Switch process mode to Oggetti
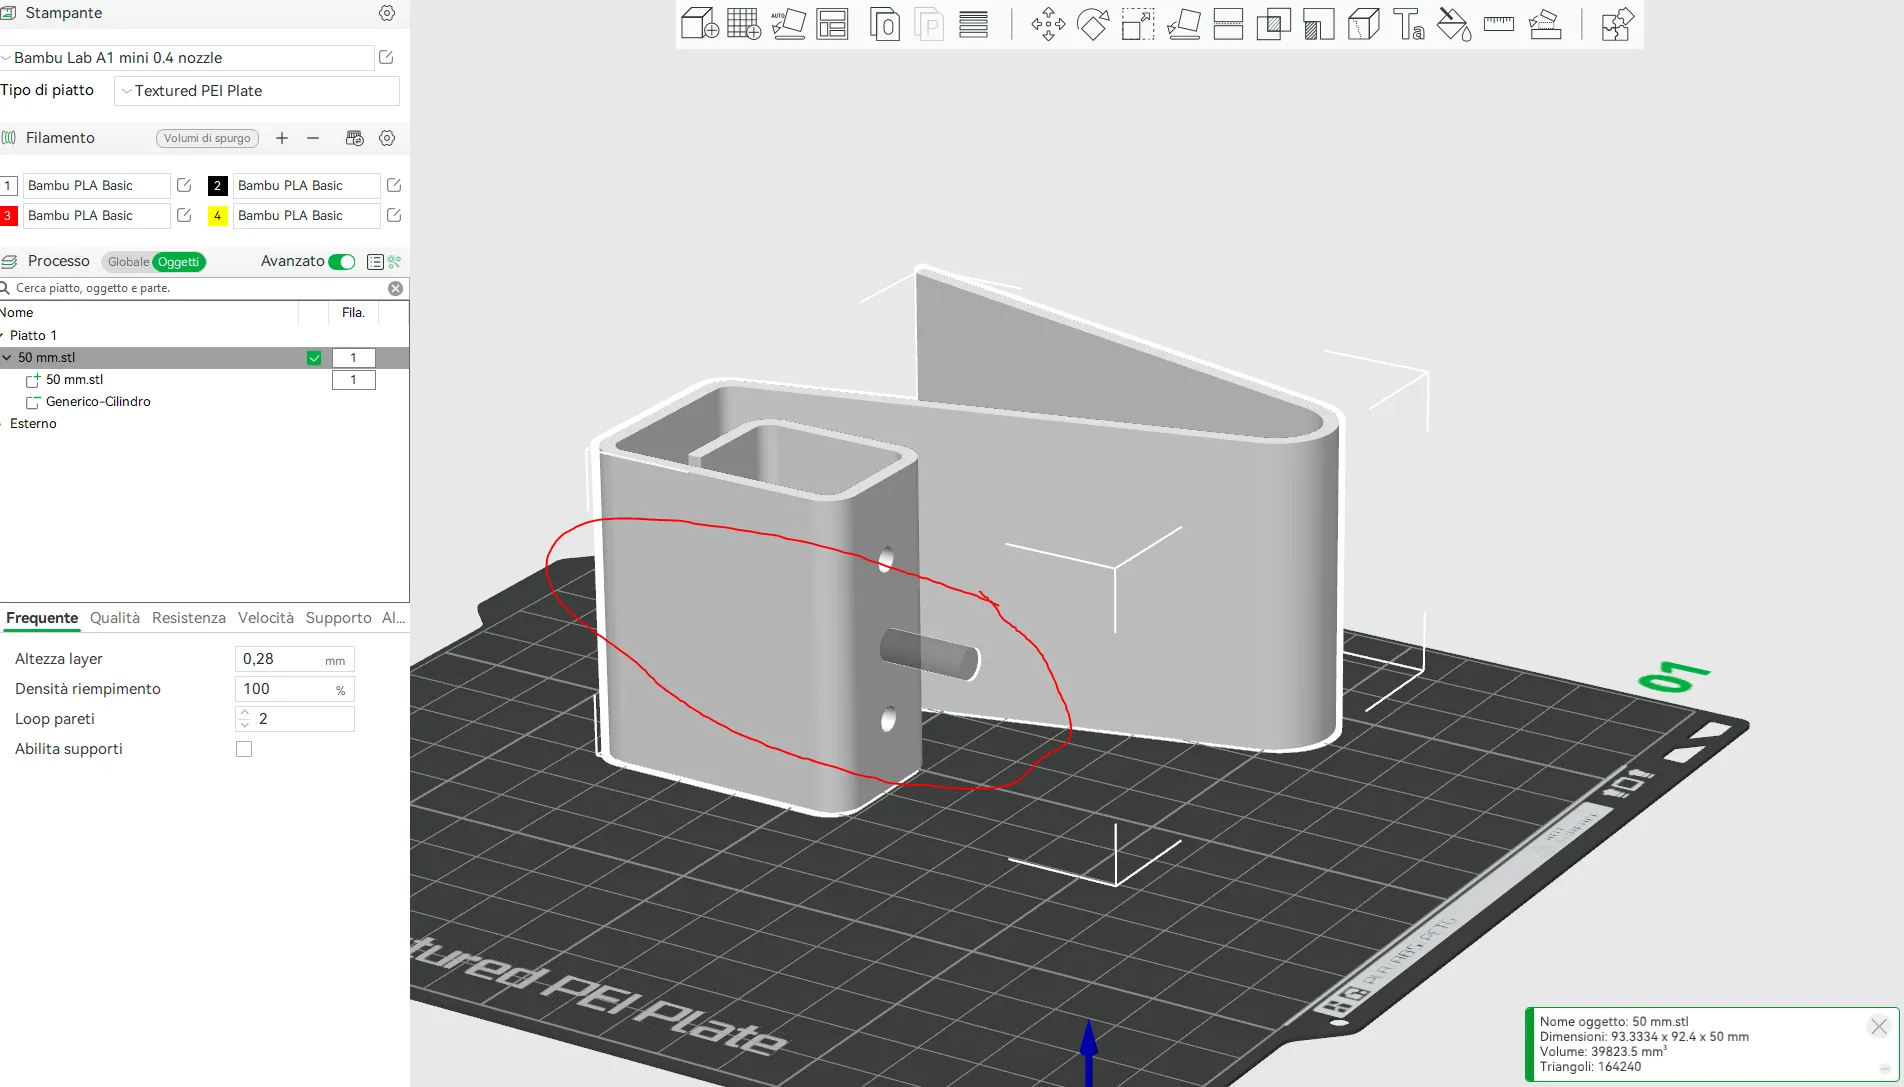Screen dimensions: 1904x1087 pyautogui.click(x=179, y=262)
